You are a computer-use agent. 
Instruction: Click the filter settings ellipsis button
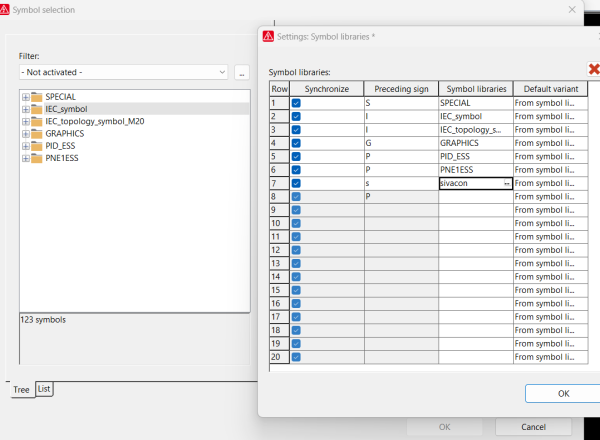tap(242, 72)
